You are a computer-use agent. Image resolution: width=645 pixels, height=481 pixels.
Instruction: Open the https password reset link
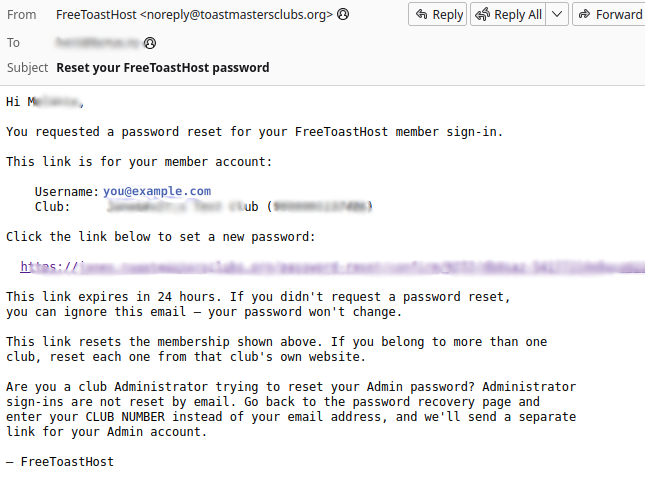tap(332, 267)
